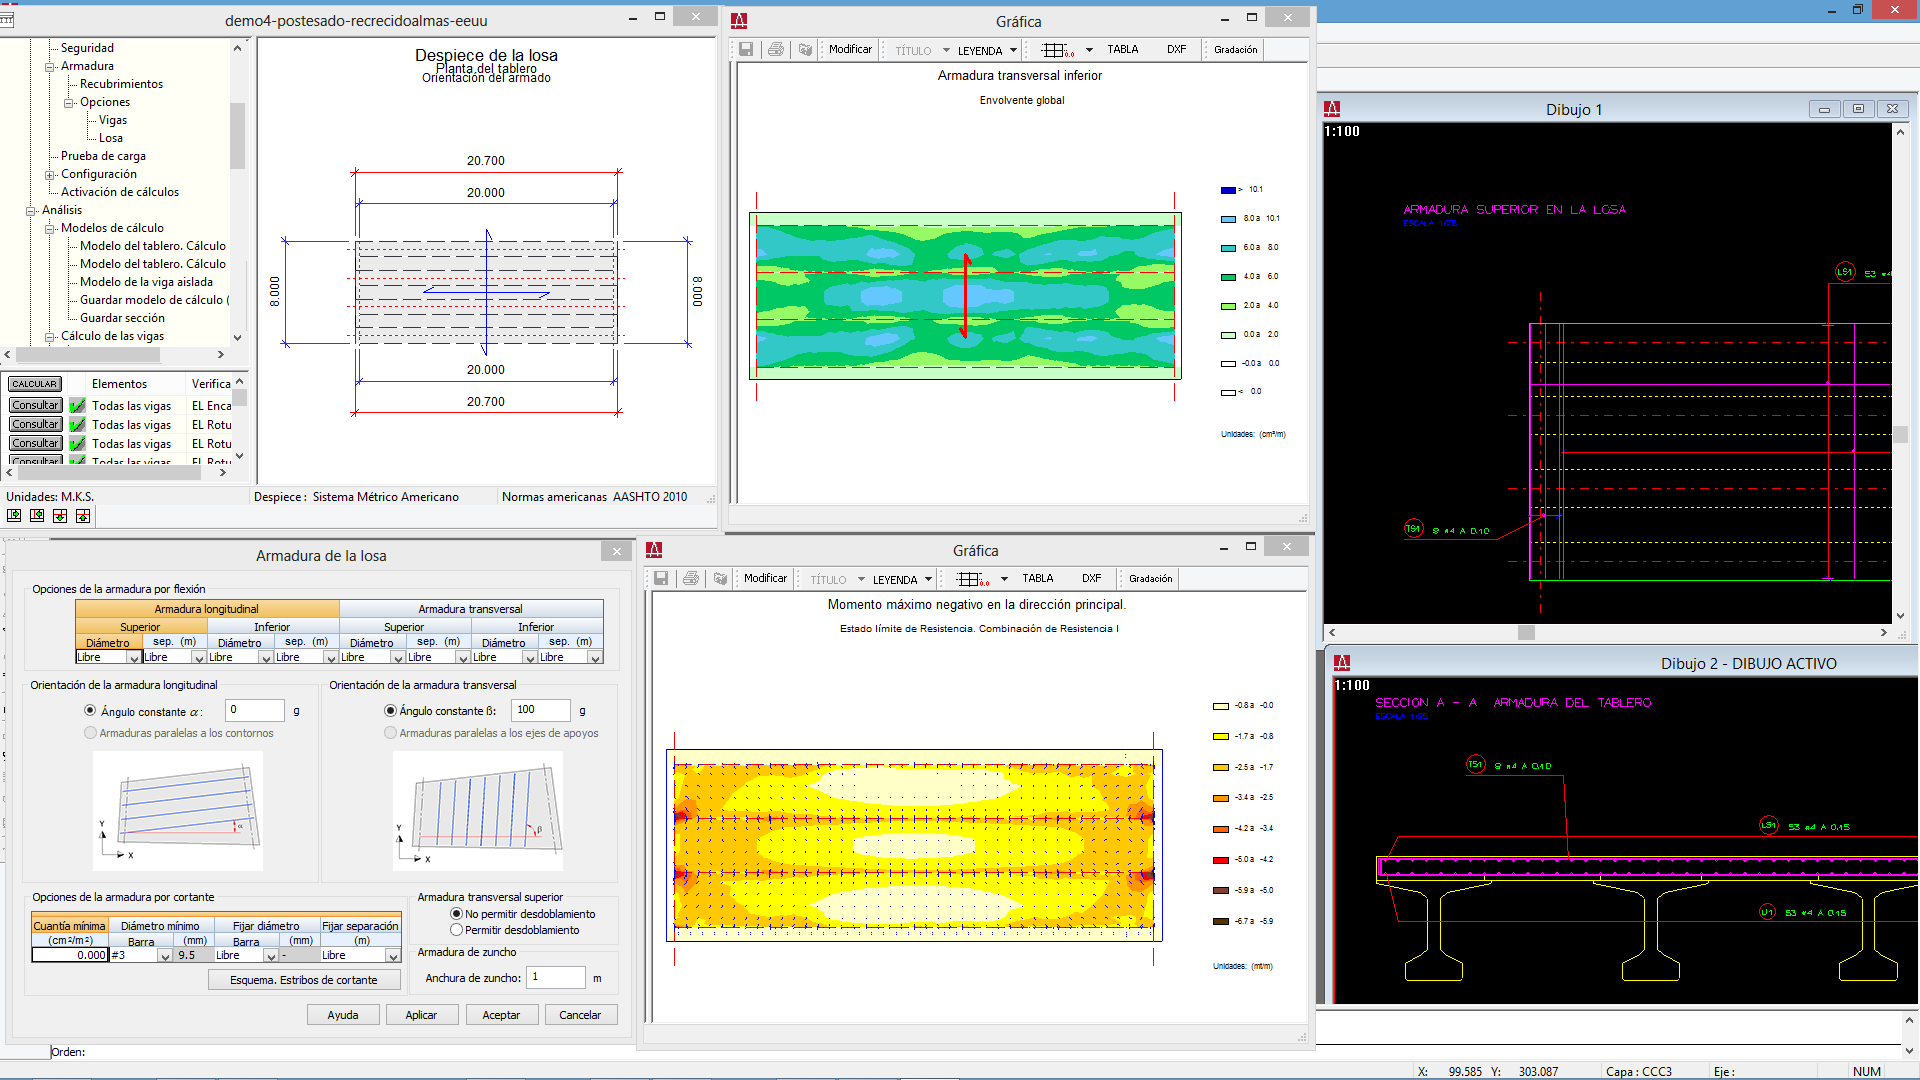Viewport: 1920px width, 1080px height.
Task: Click fourth panel-shift icon with up green arrow
Action: pyautogui.click(x=83, y=516)
